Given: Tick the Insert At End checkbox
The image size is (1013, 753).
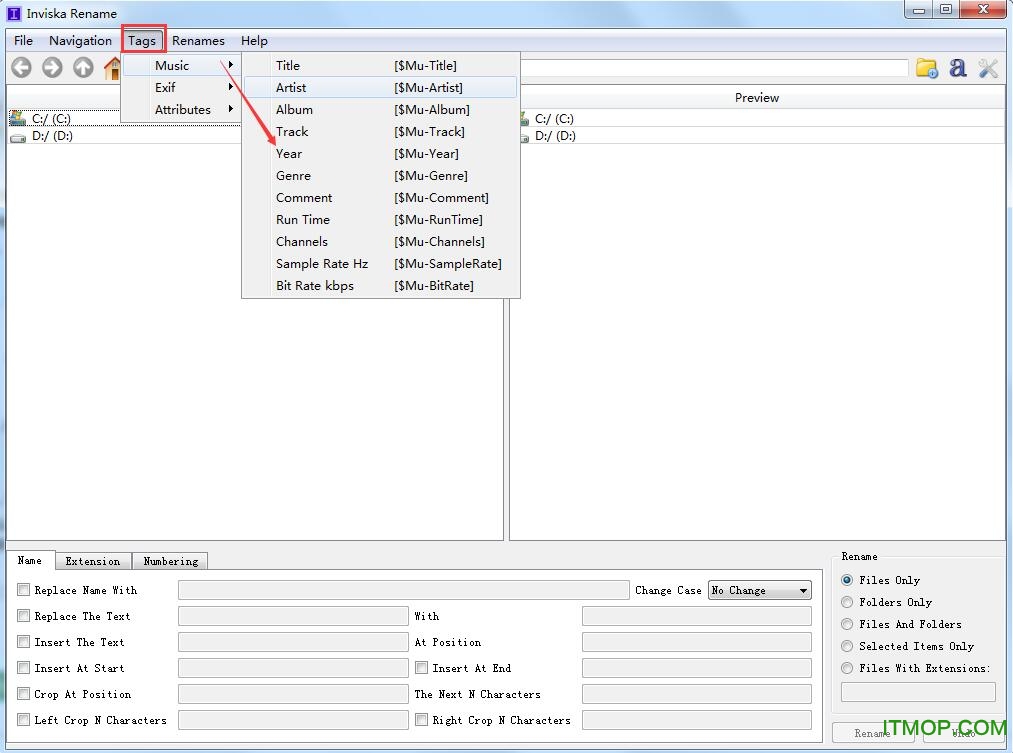Looking at the screenshot, I should [421, 667].
